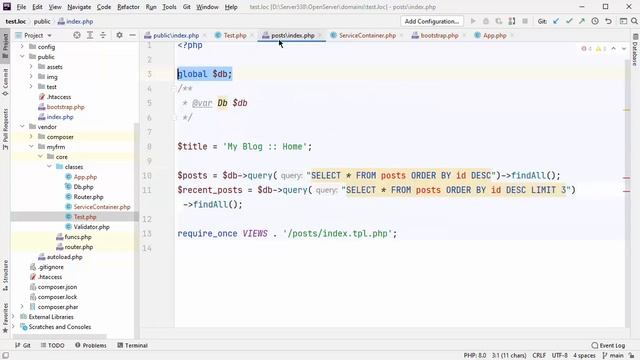Click the Run configuration play icon
Screen dimensions: 640x360
(473, 21)
